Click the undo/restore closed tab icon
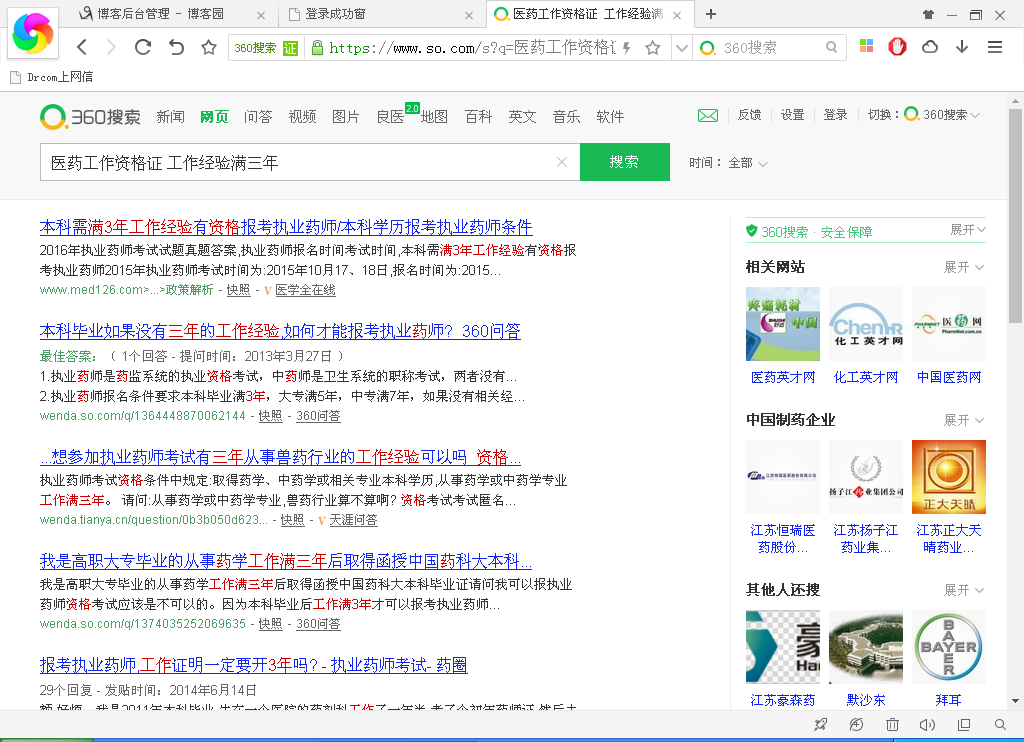1024x742 pixels. coord(176,47)
